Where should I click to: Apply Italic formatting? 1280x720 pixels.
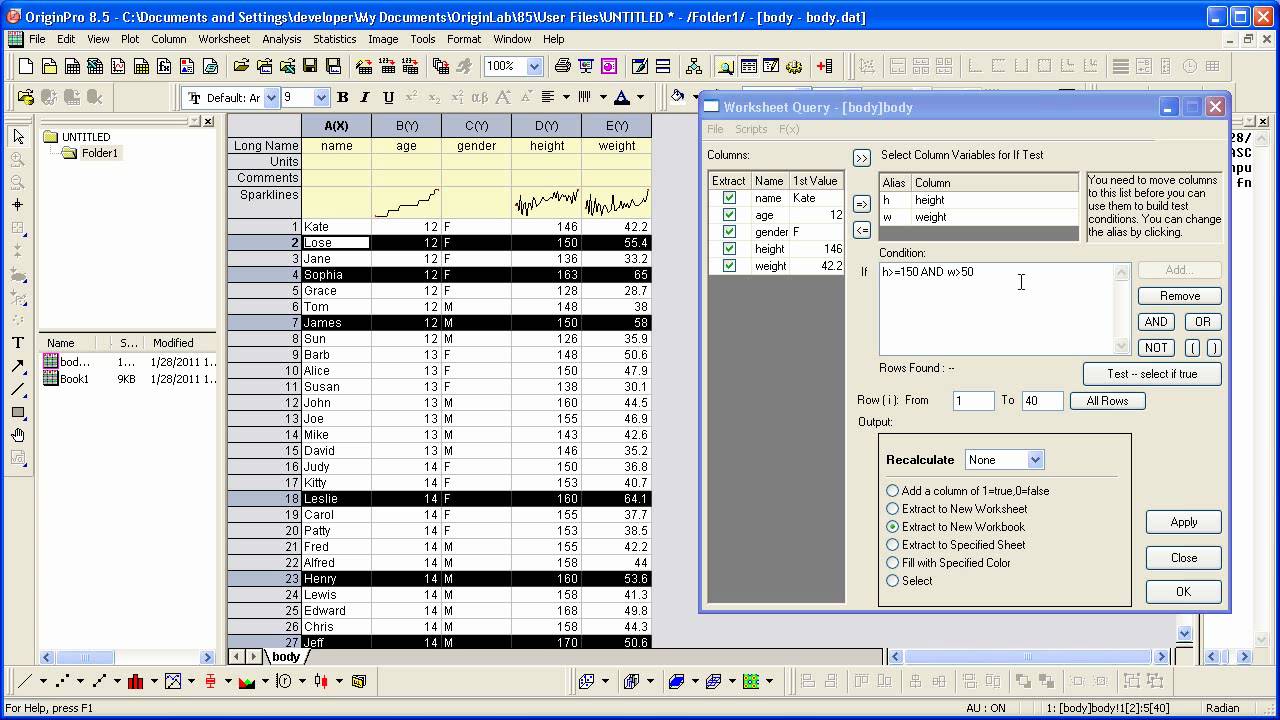coord(365,97)
